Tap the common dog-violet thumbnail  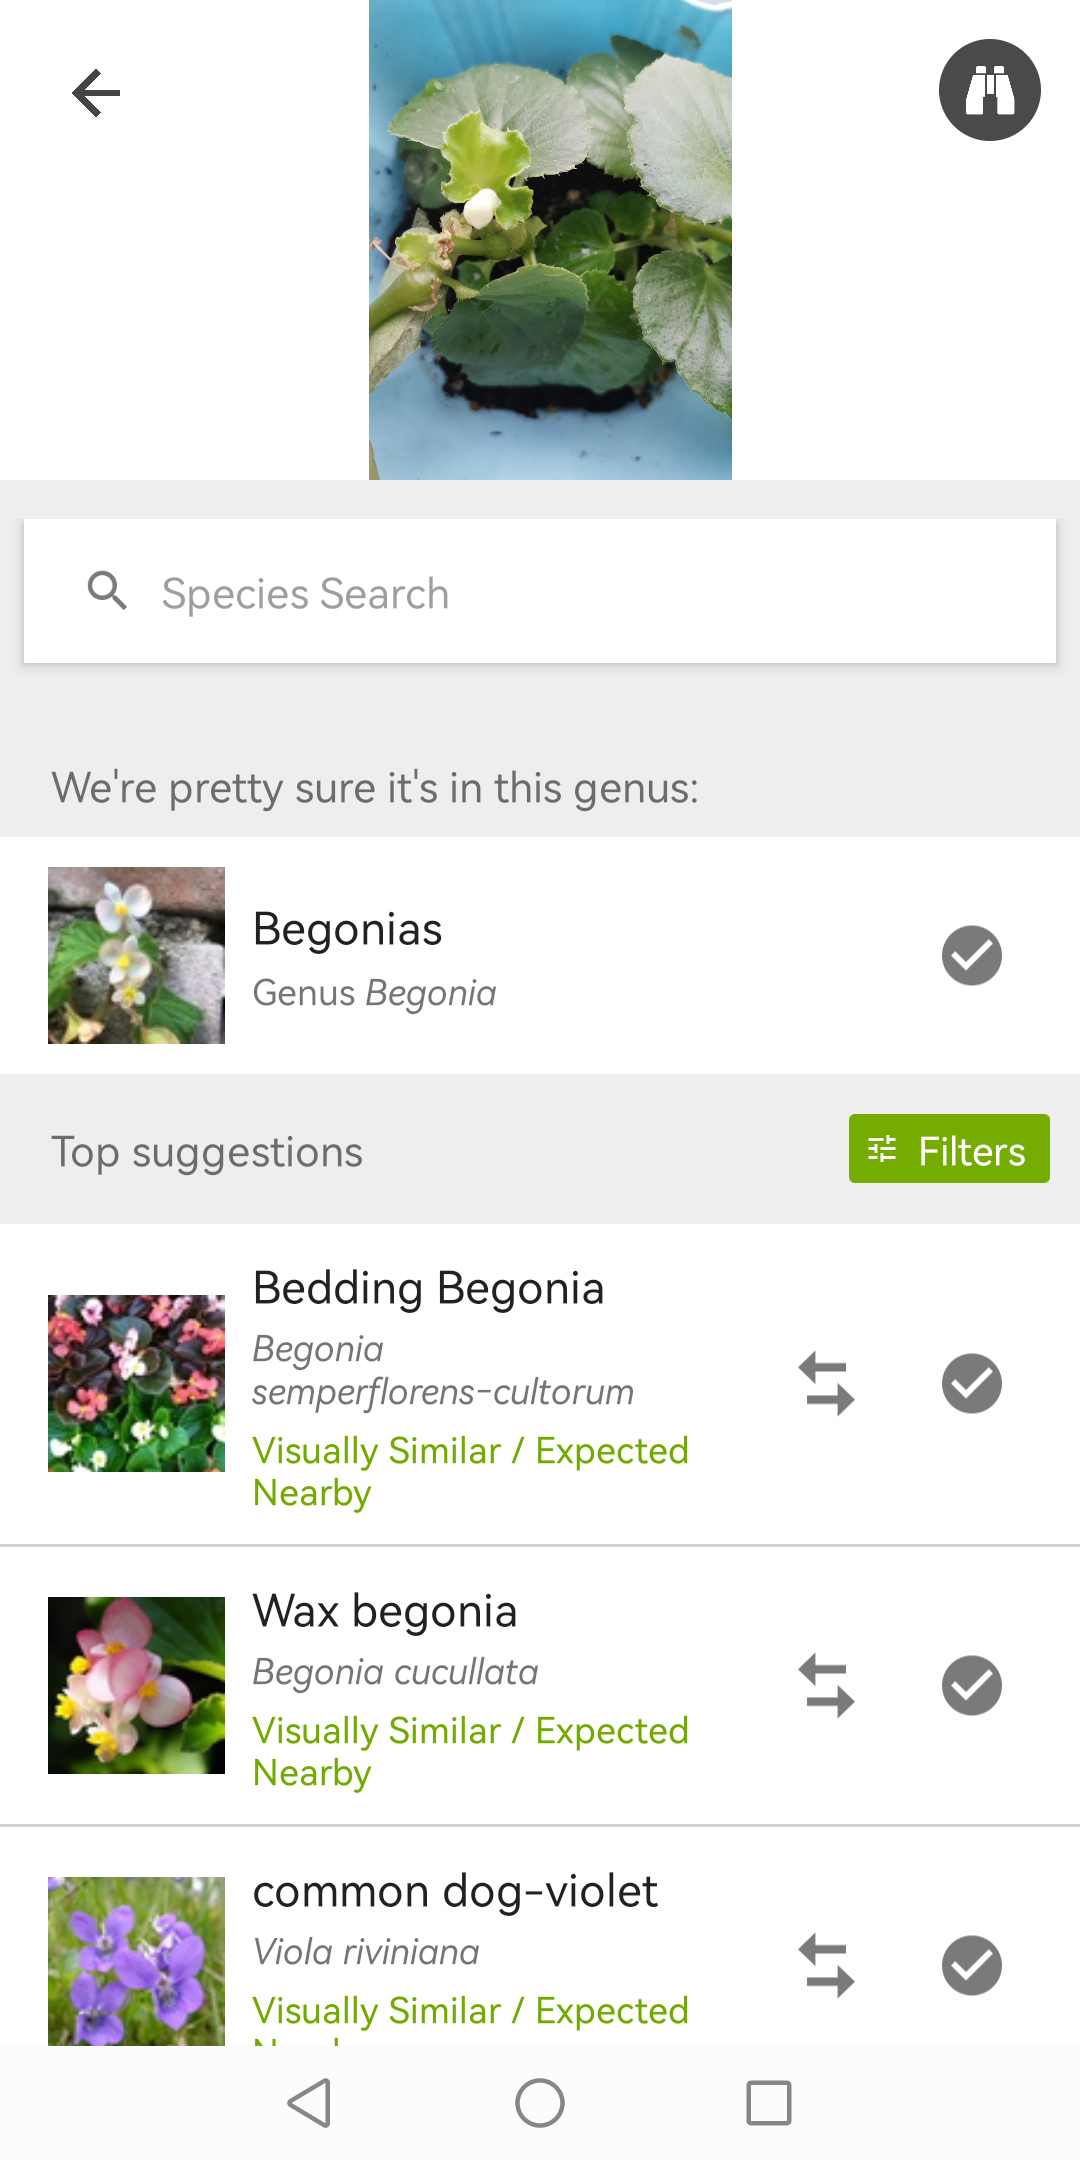click(x=136, y=1960)
